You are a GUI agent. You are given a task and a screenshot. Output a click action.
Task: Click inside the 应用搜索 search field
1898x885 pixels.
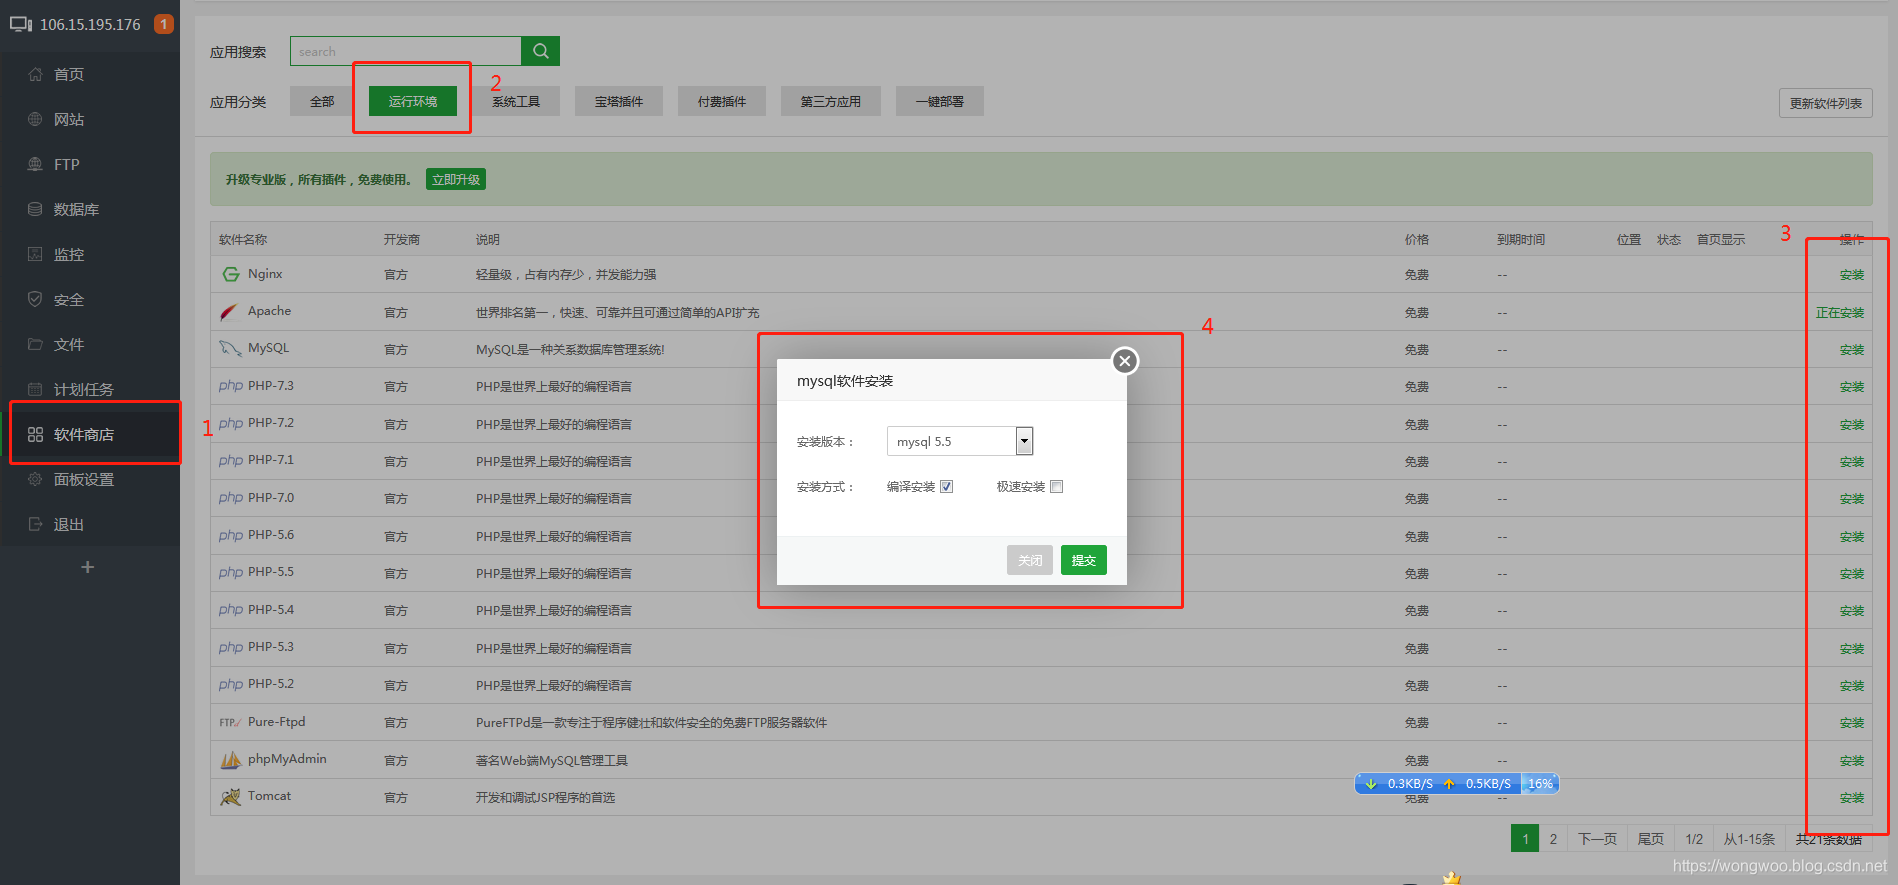(x=405, y=51)
